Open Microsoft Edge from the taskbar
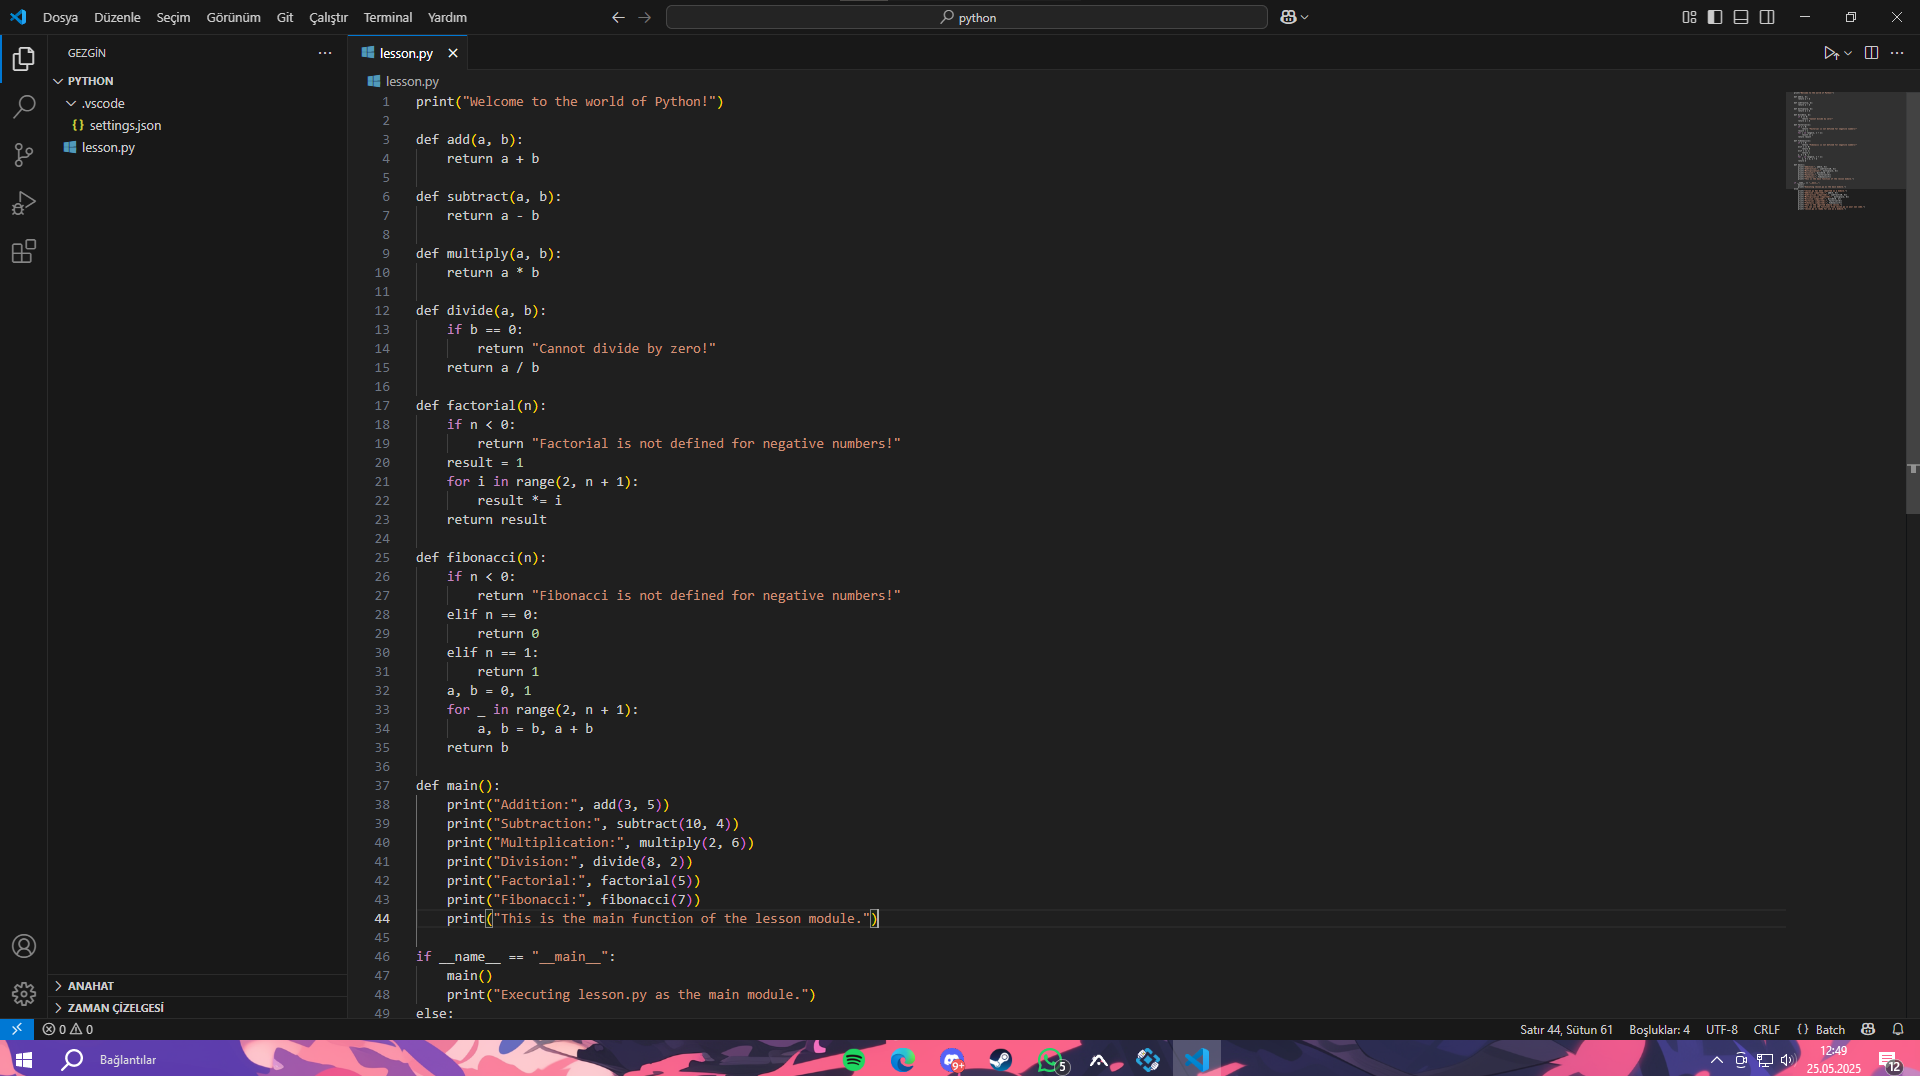The height and width of the screenshot is (1076, 1920). (x=903, y=1060)
